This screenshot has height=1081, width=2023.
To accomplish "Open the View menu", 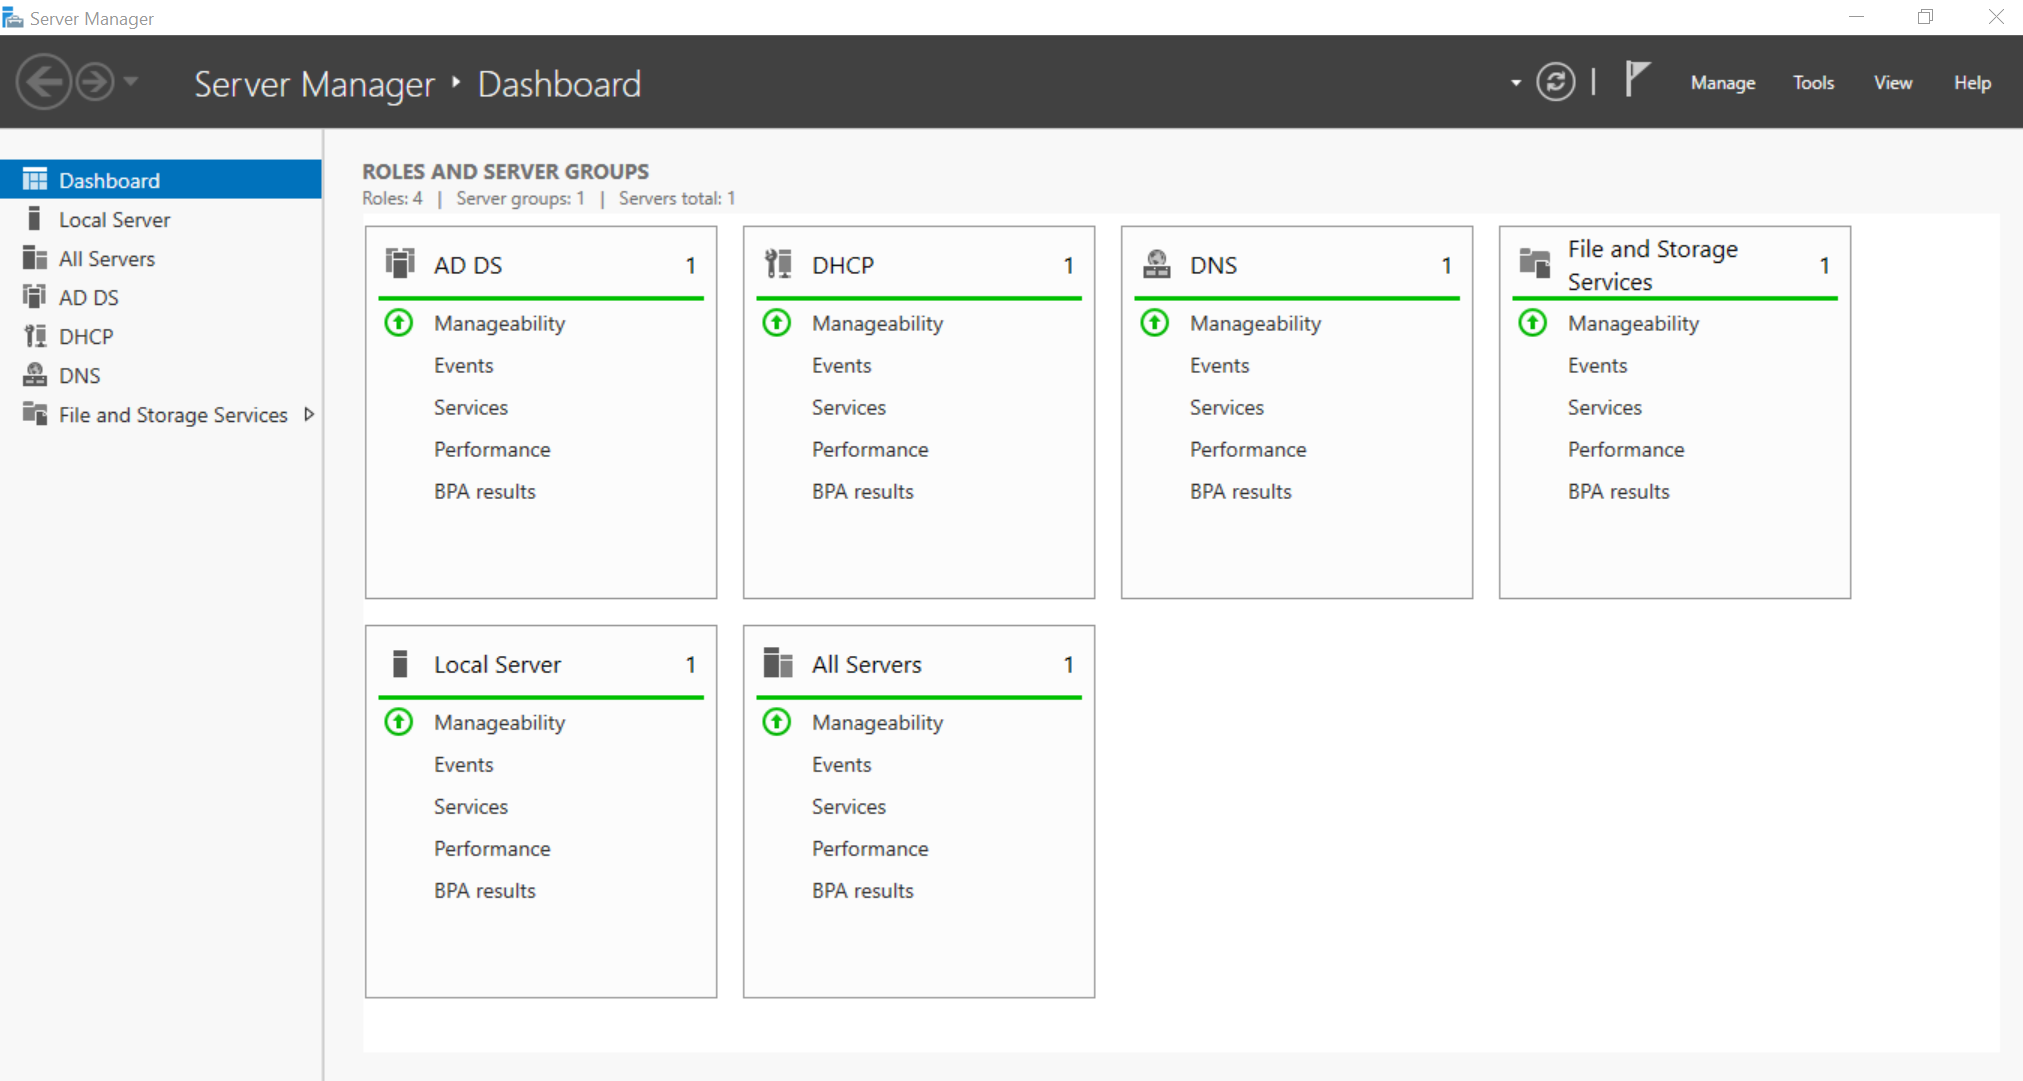I will 1892,83.
